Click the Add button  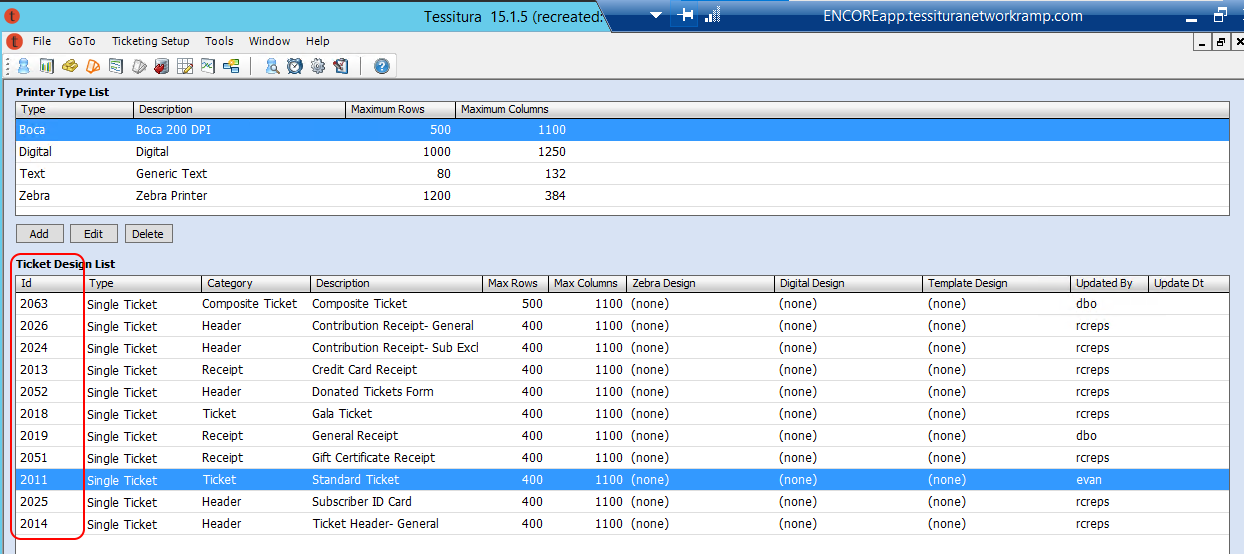(x=39, y=234)
